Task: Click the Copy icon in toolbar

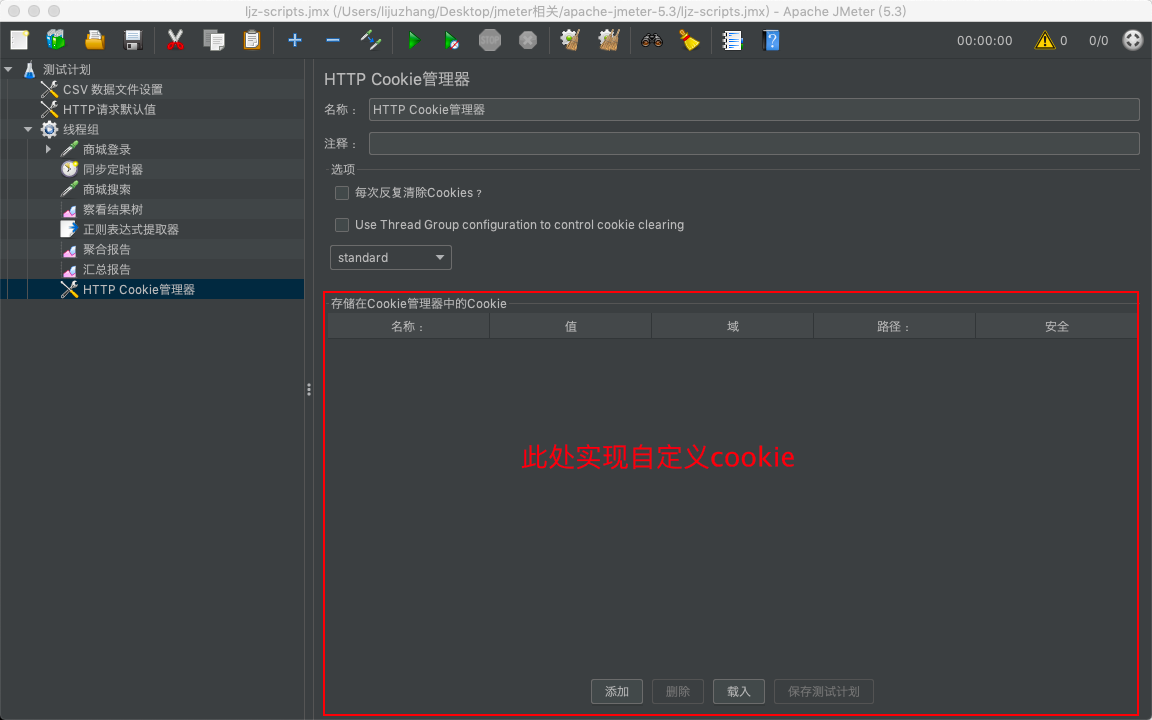Action: tap(213, 40)
